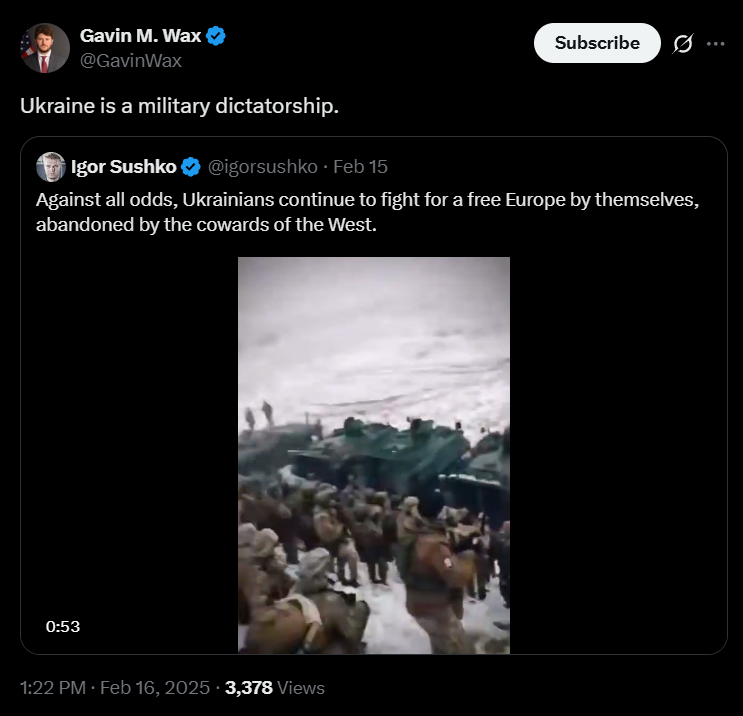Open the @GavinWax handle link

point(130,60)
